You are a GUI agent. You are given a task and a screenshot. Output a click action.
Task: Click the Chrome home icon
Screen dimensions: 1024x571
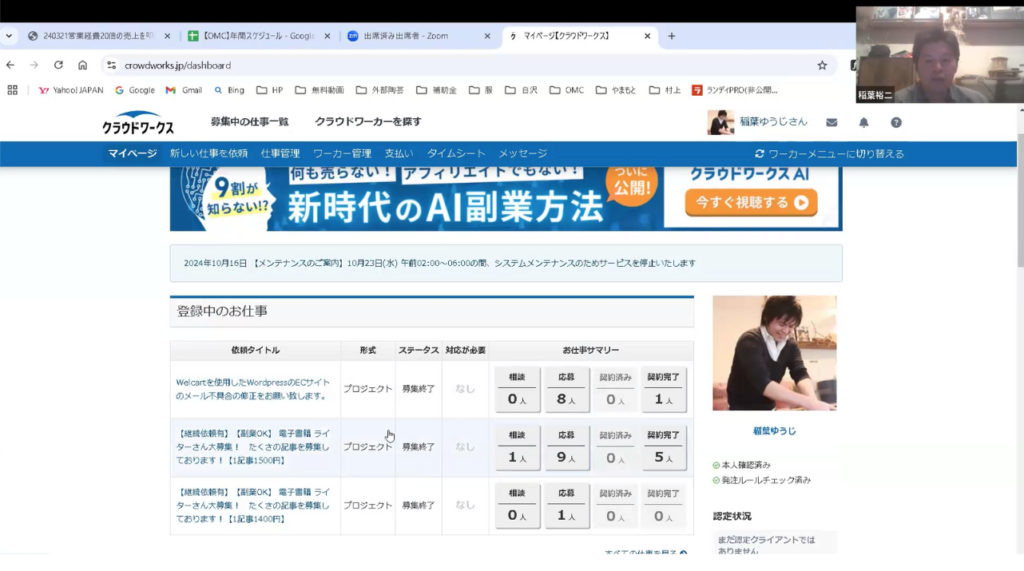click(83, 65)
